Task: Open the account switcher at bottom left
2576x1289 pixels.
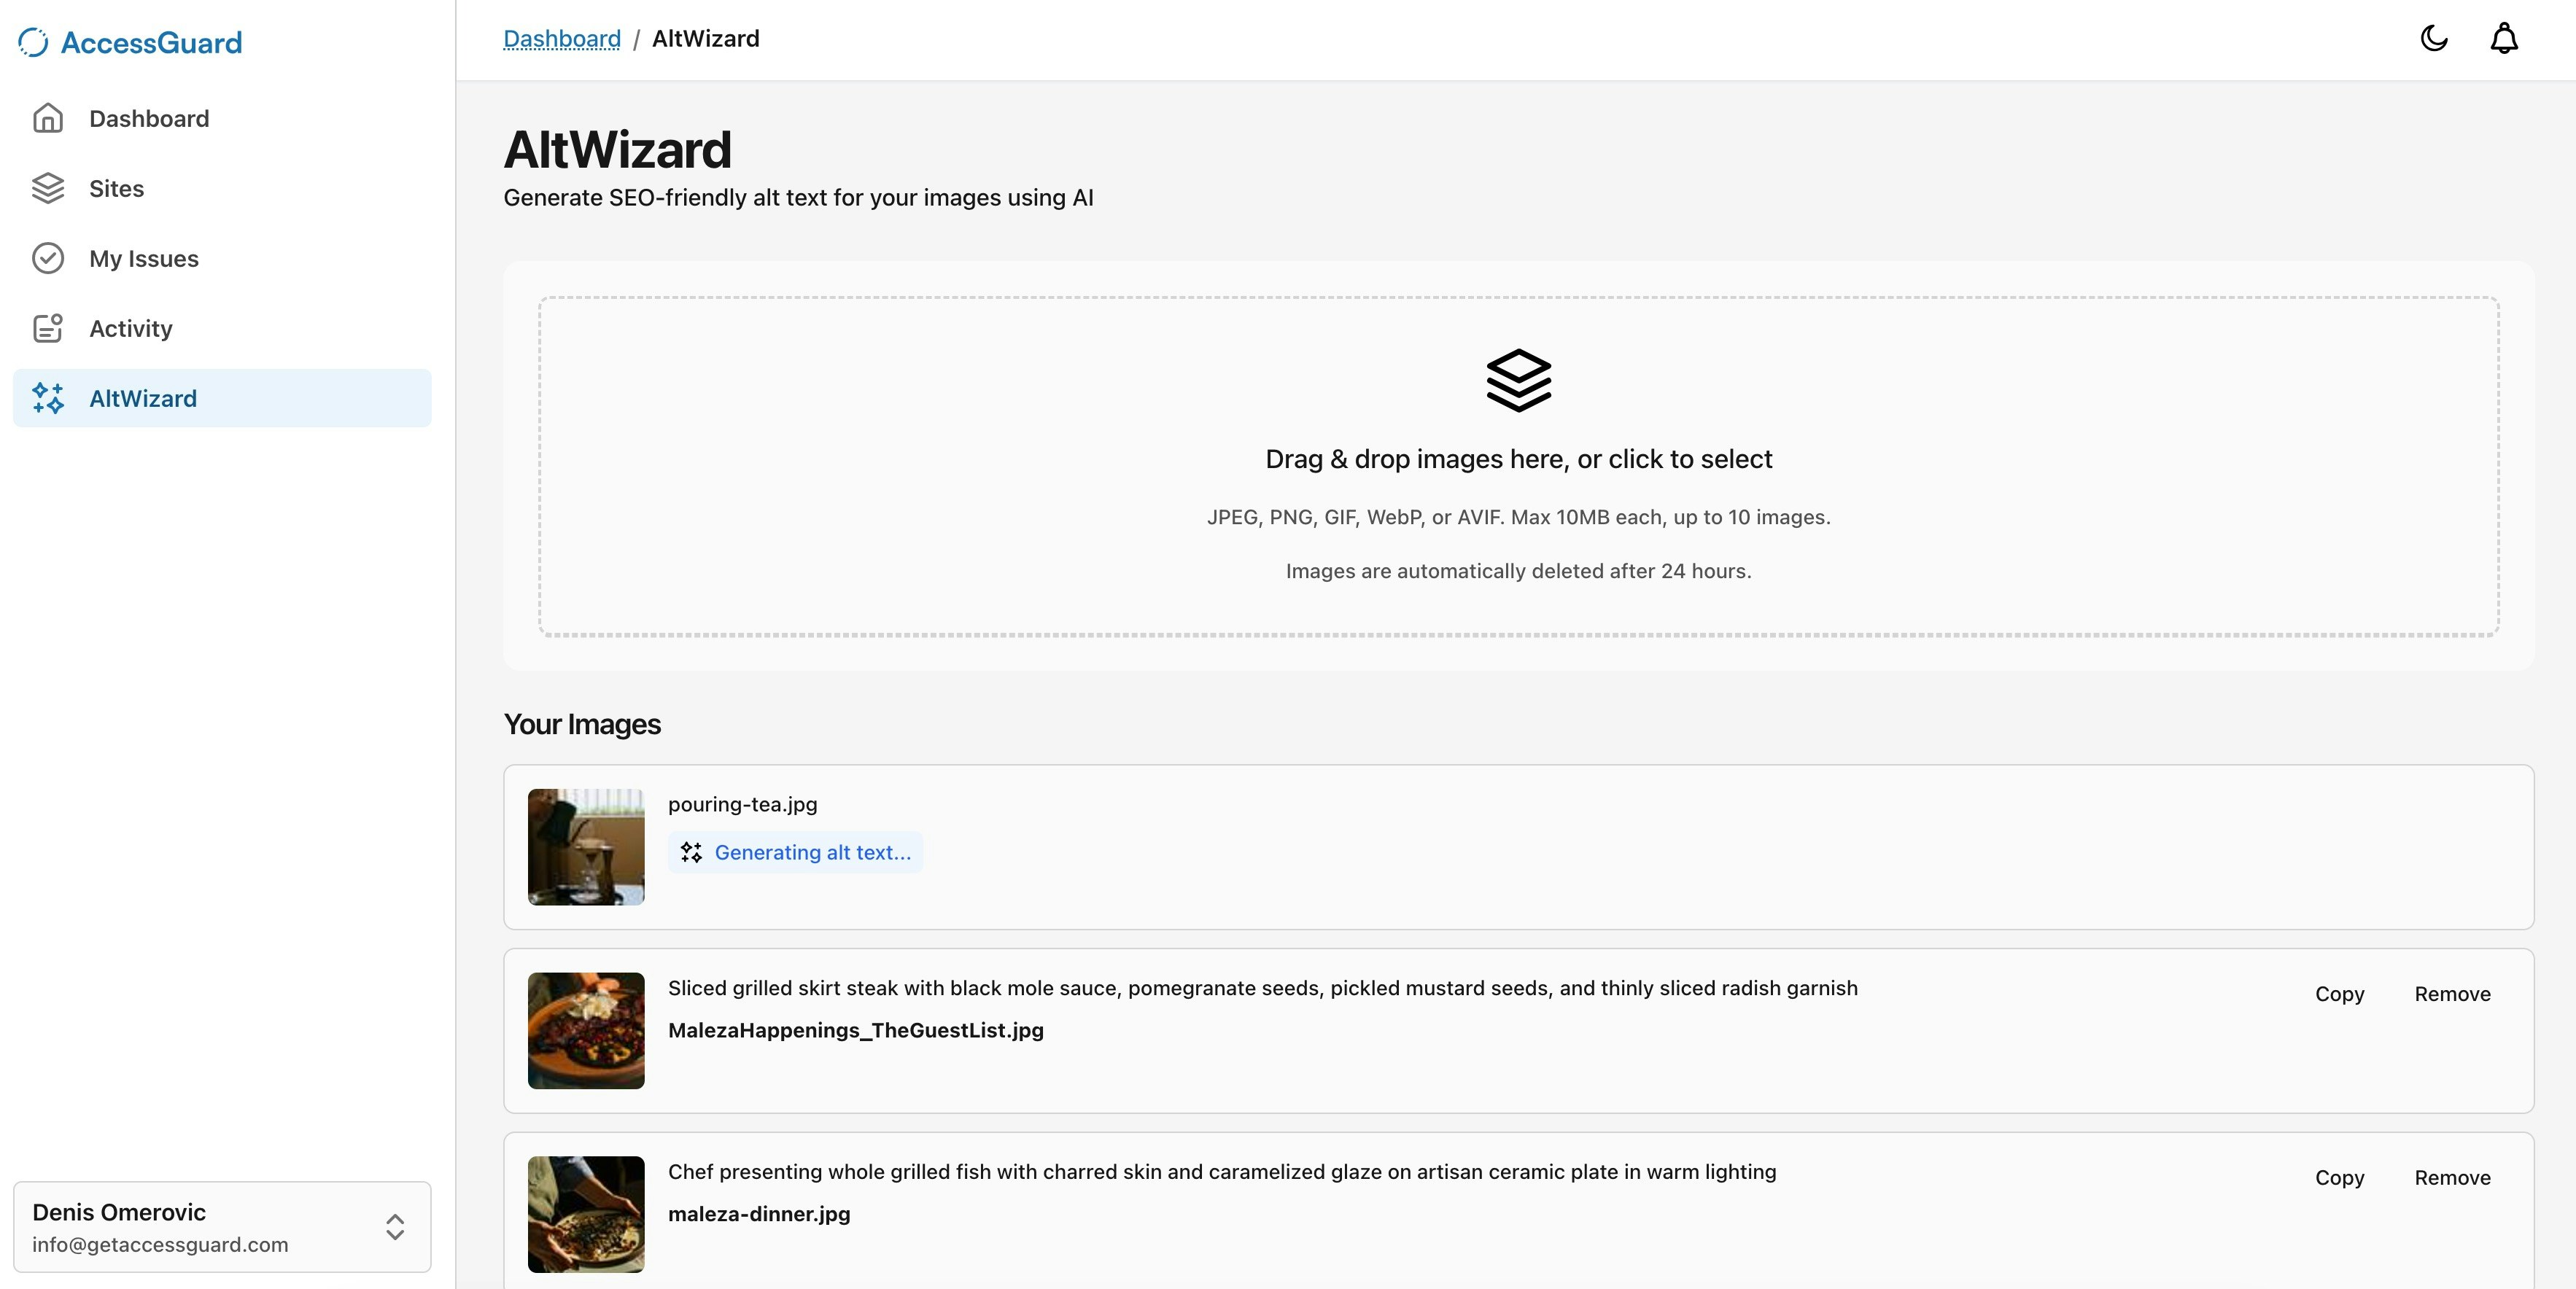Action: [222, 1227]
